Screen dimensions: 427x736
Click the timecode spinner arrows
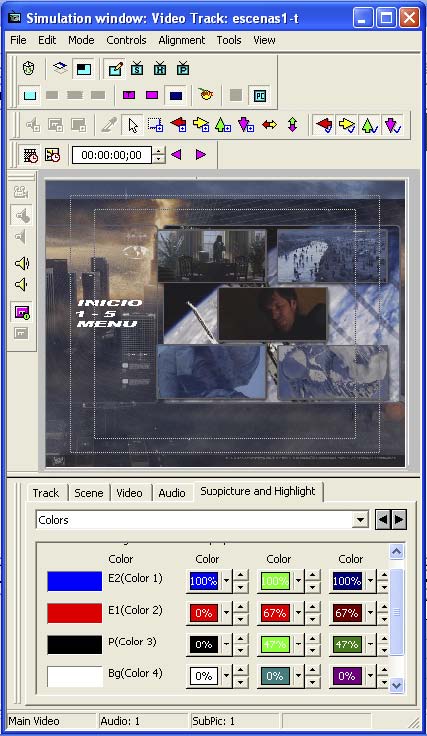(x=159, y=155)
